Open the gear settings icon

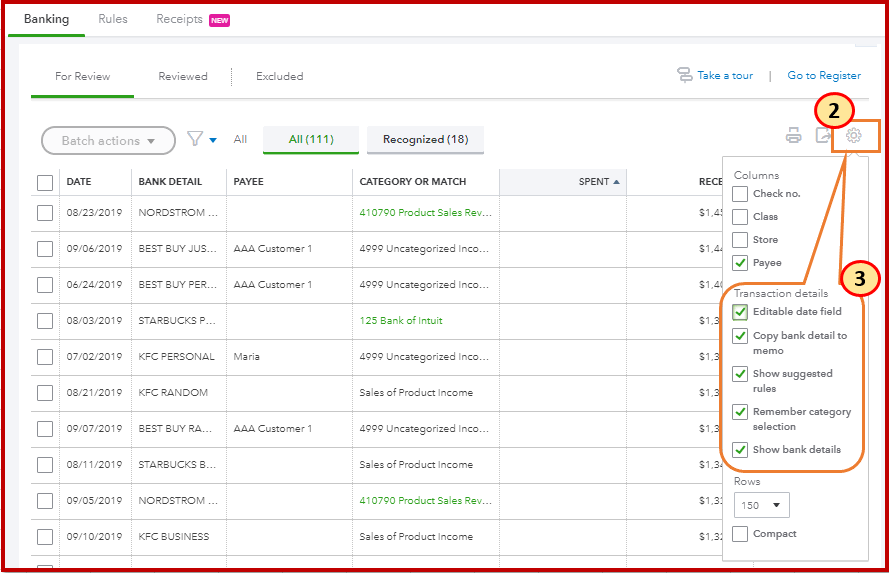[853, 135]
